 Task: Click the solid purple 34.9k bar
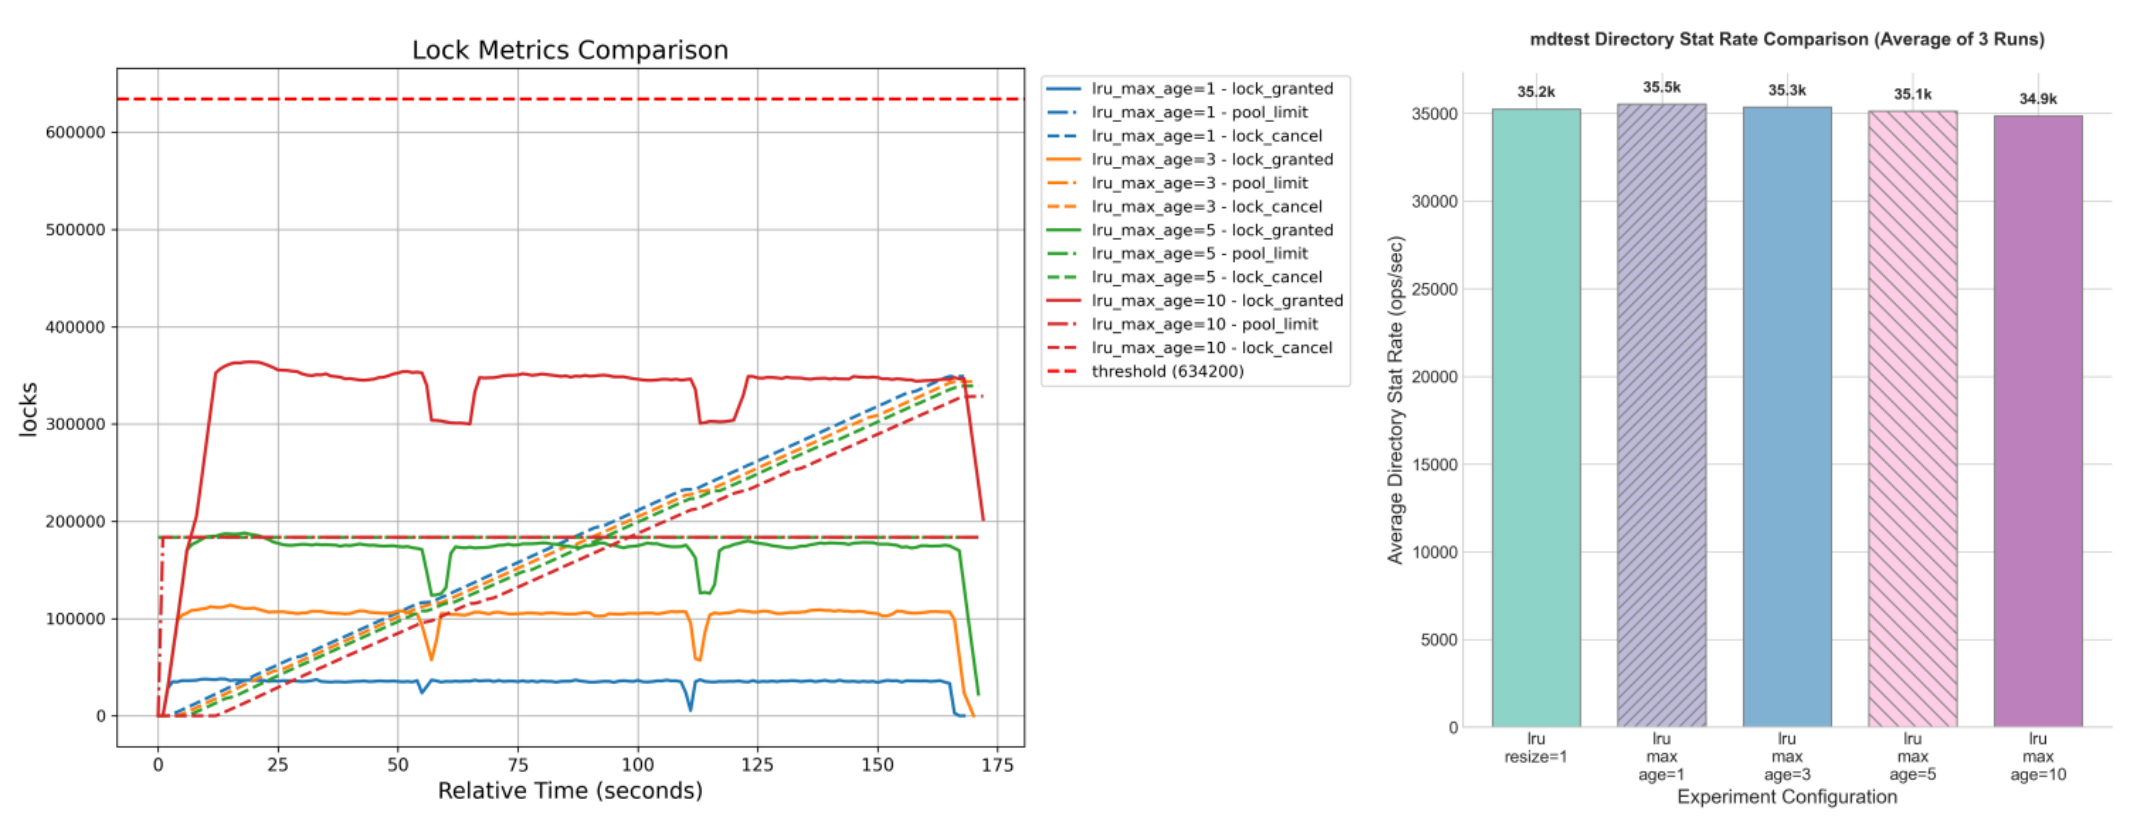[x=2037, y=420]
